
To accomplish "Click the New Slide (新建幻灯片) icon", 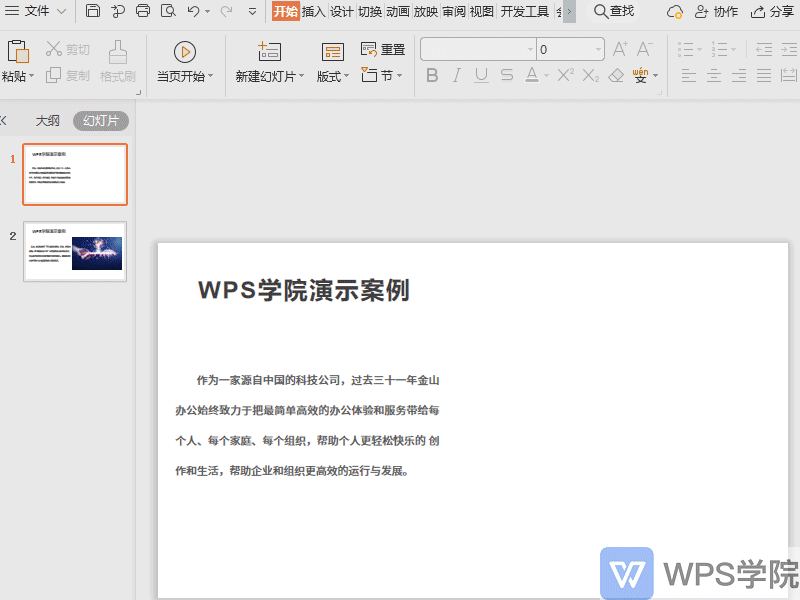I will 269,52.
